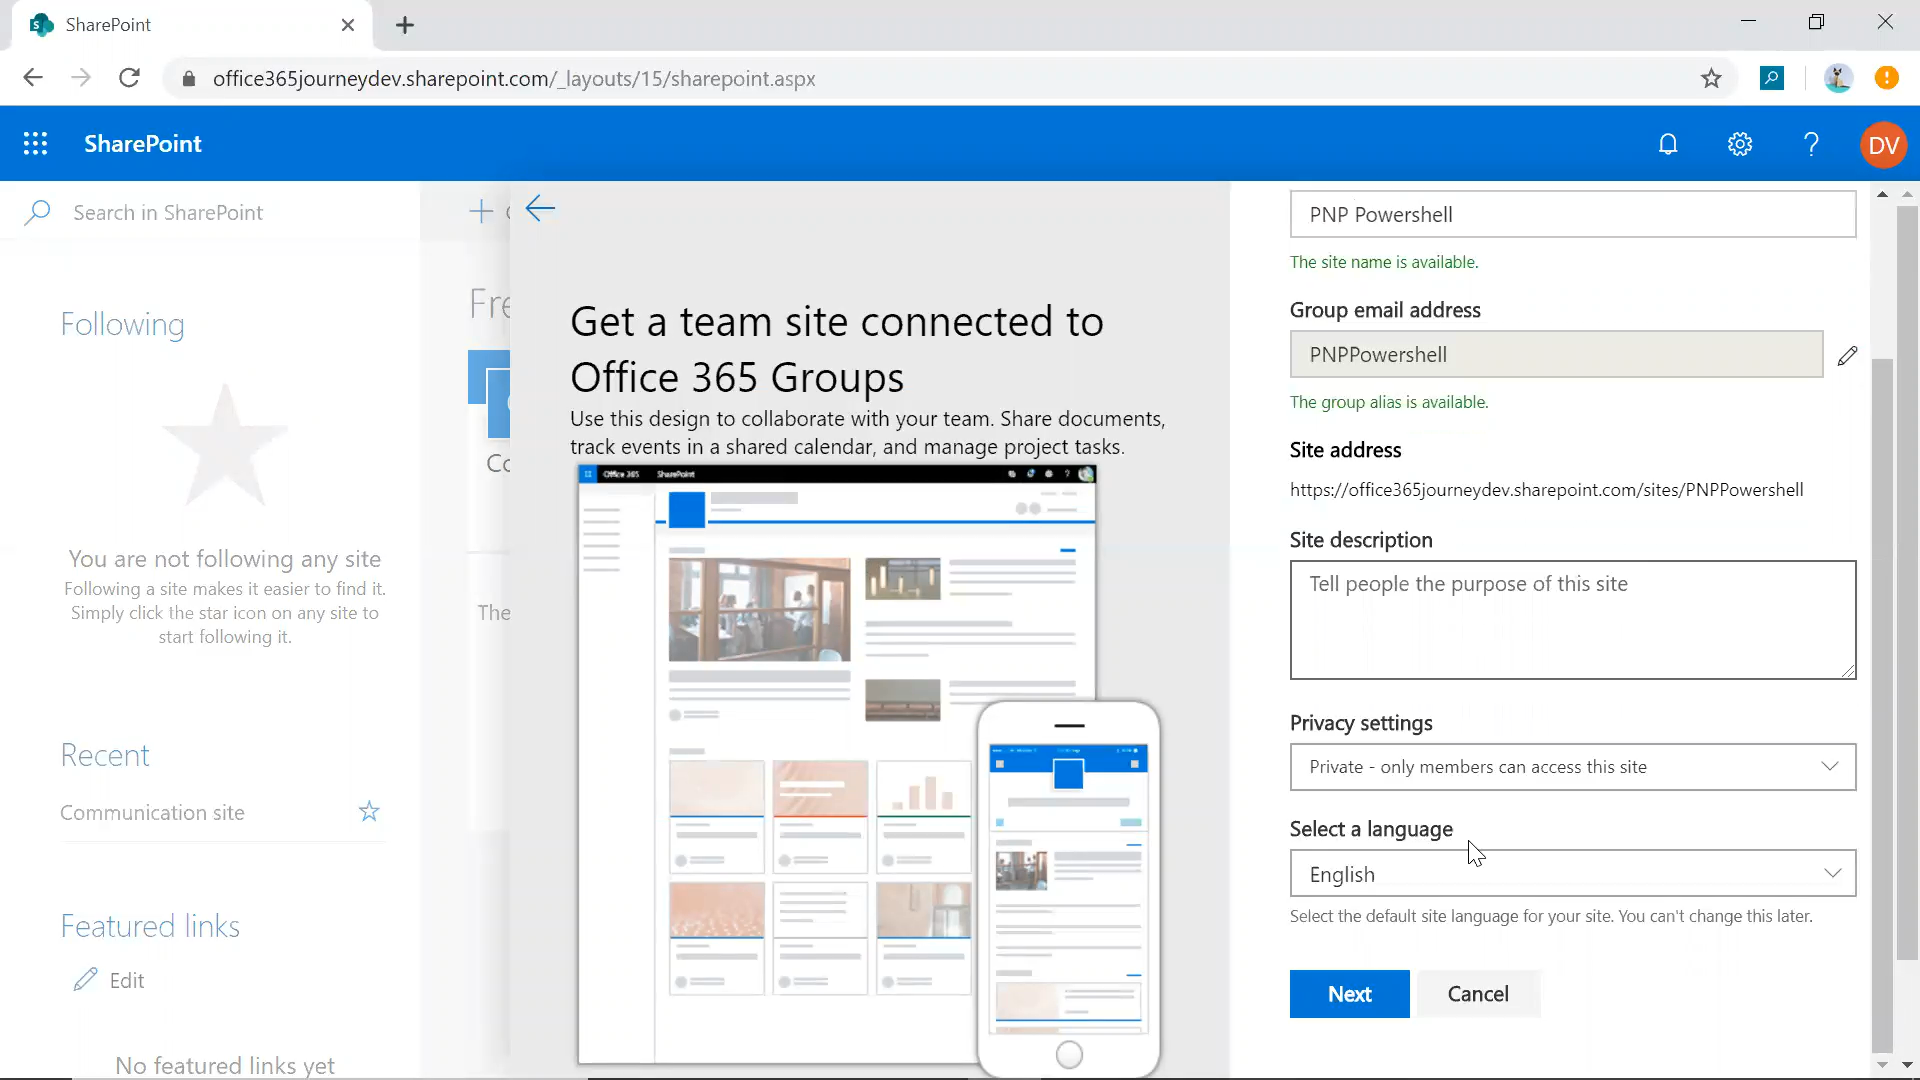Go back with the browser back arrow
Screen dimensions: 1920x1080
[33, 78]
